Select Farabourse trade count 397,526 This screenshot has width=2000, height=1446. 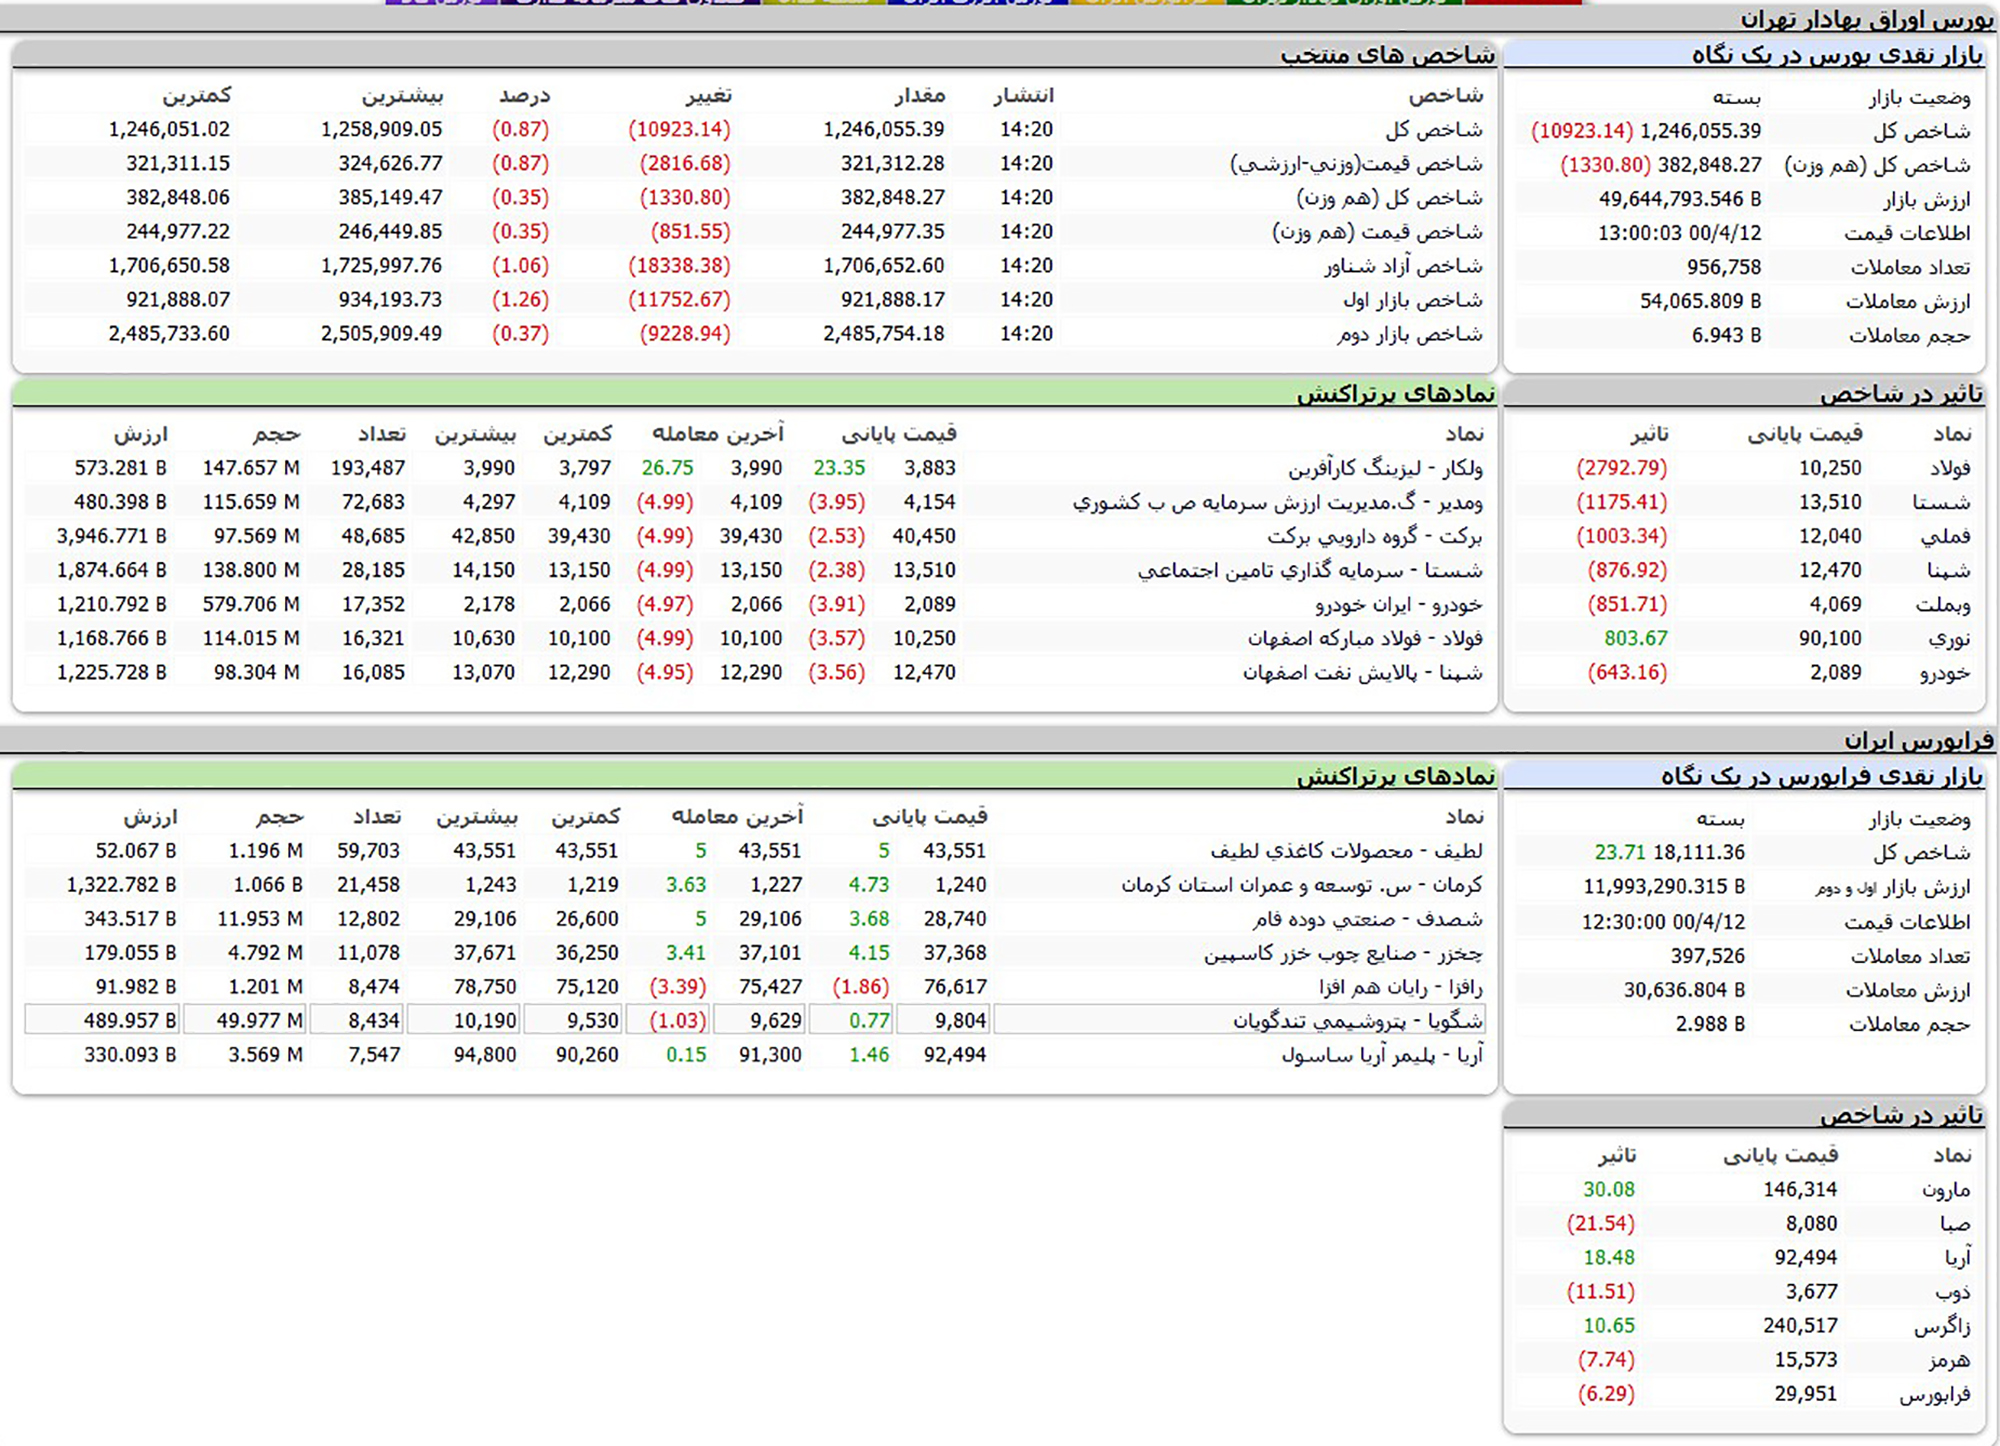[1708, 955]
